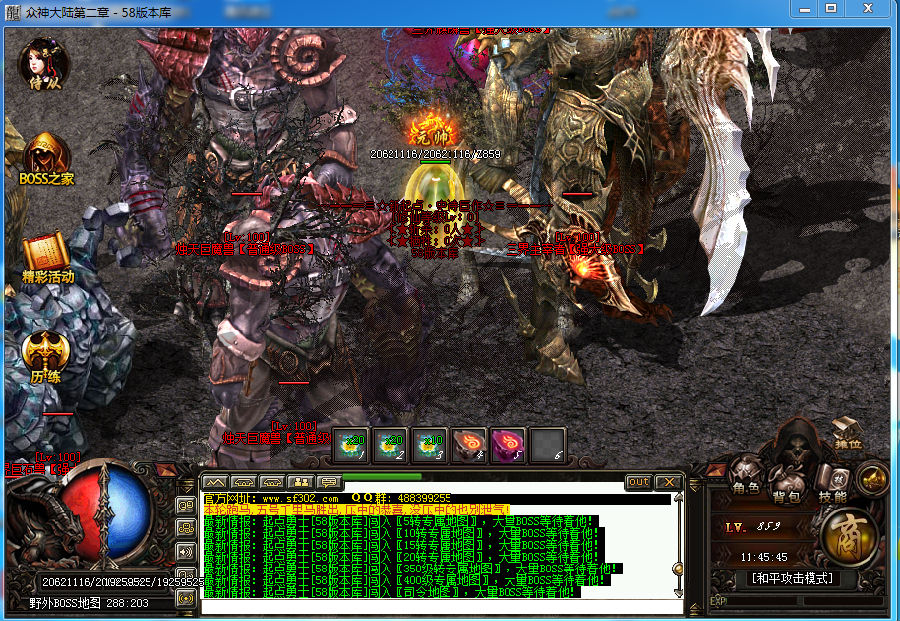
Task: Click the chat line mentioning 10转专属地图
Action: pyautogui.click(x=401, y=533)
